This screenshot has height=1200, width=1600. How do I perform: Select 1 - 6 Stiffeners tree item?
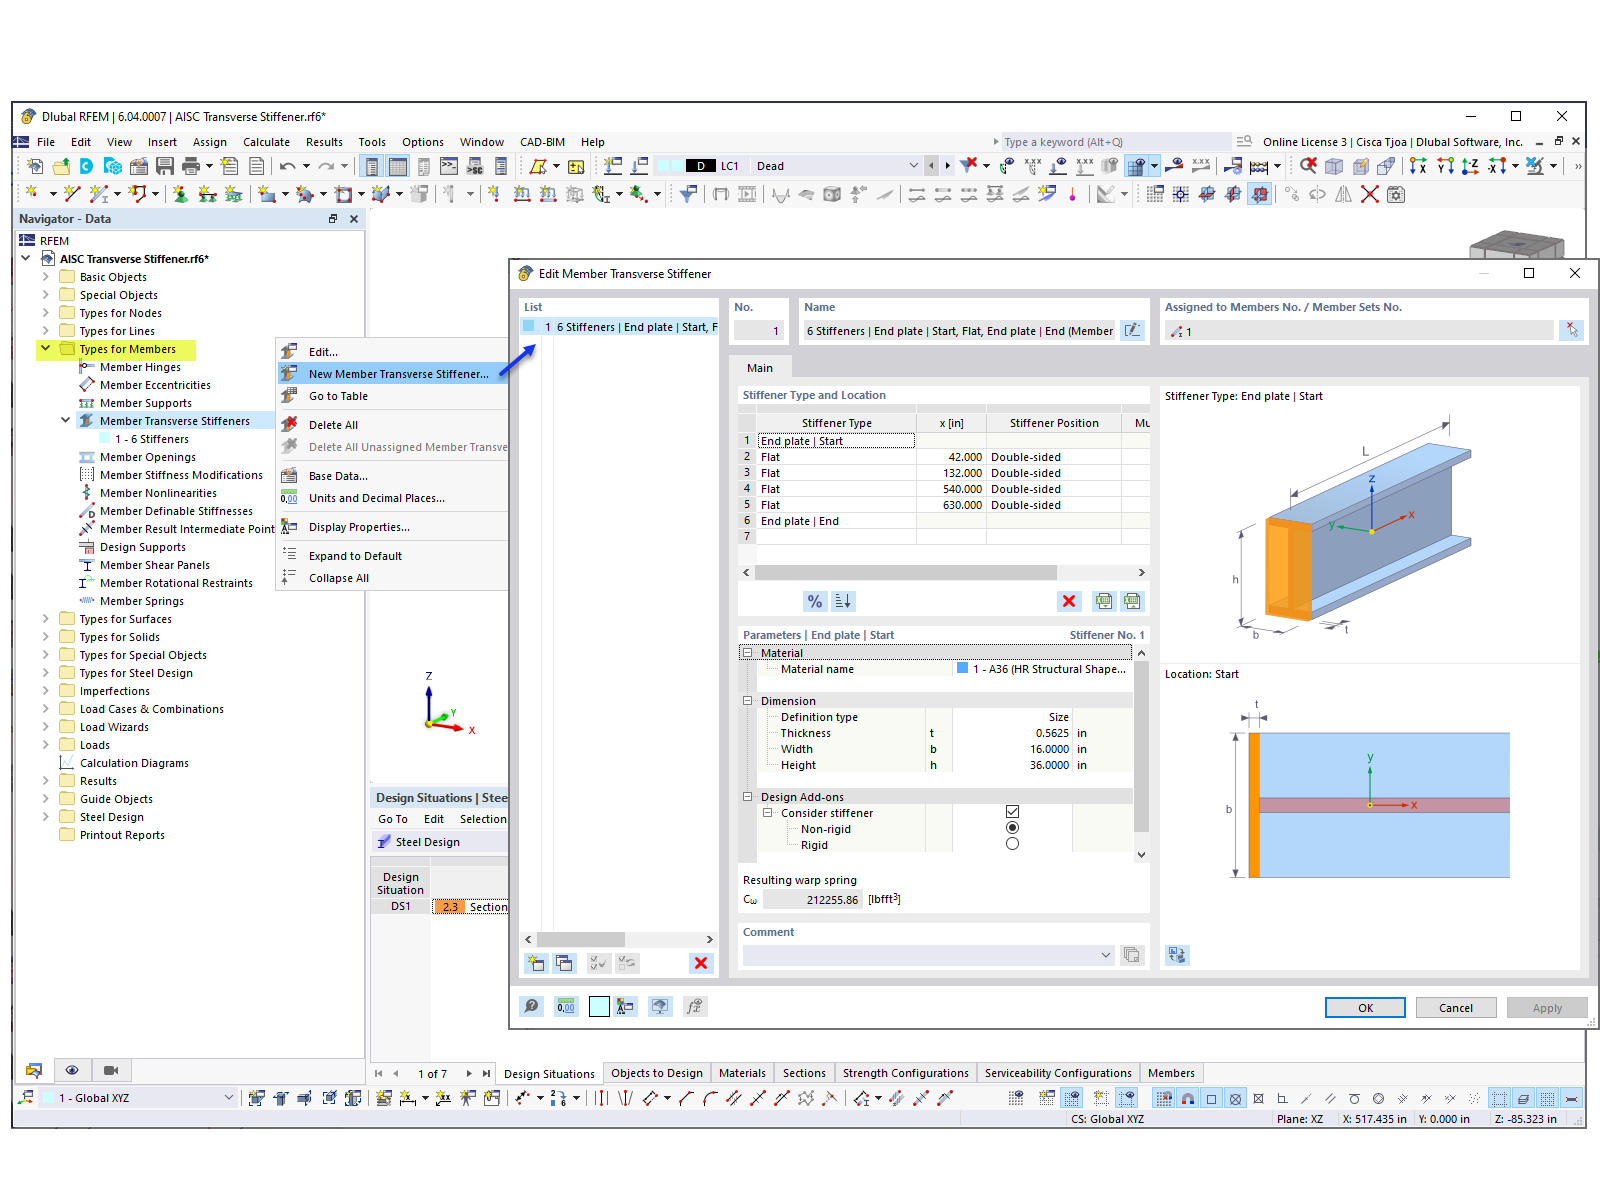(151, 439)
